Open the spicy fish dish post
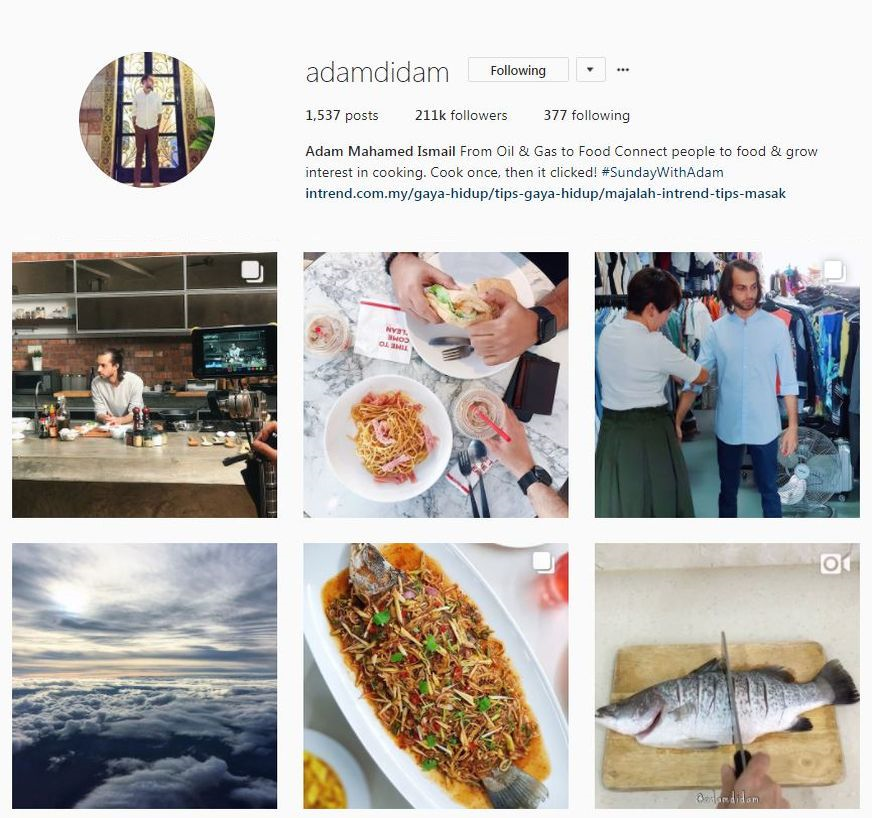Image resolution: width=872 pixels, height=818 pixels. click(436, 676)
